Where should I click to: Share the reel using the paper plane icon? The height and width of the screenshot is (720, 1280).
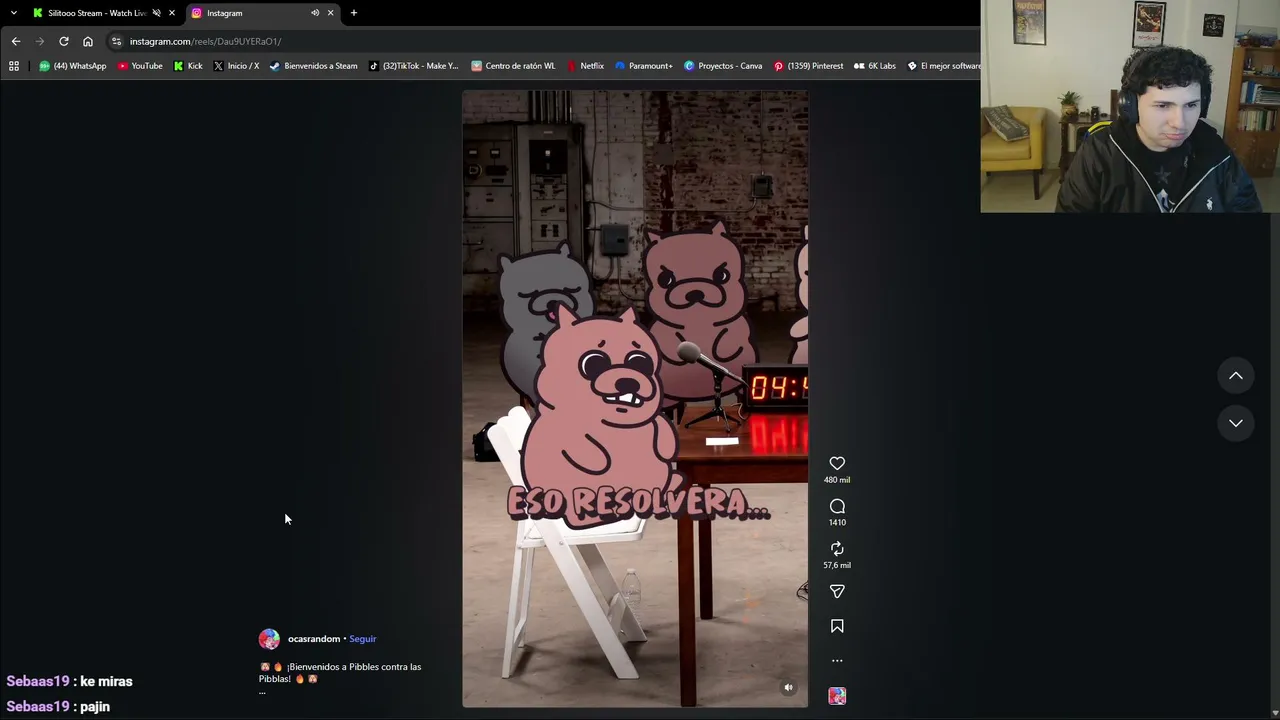click(837, 592)
